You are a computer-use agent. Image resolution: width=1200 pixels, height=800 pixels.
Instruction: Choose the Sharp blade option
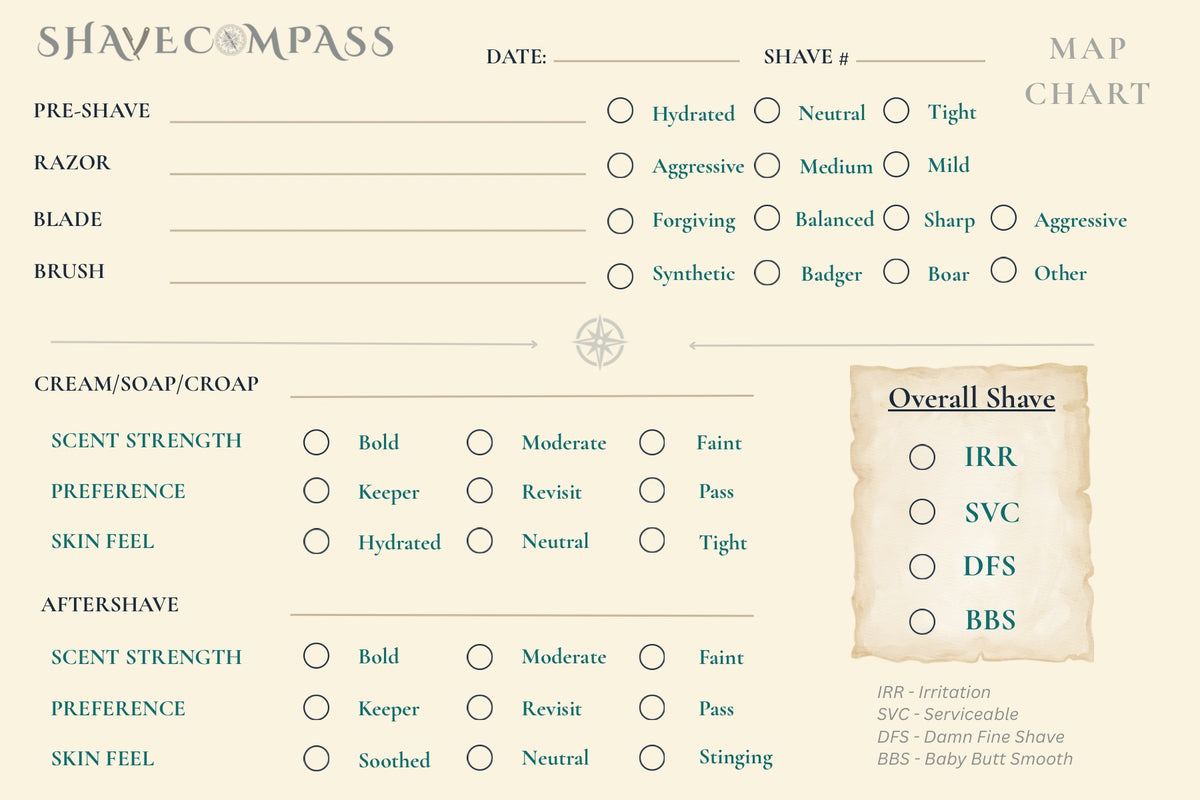896,218
